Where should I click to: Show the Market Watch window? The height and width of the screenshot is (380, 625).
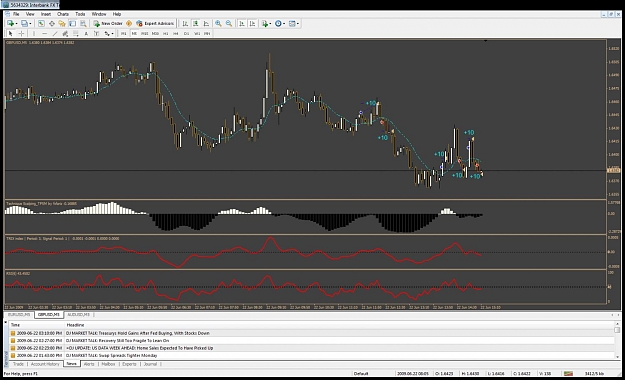click(41, 24)
